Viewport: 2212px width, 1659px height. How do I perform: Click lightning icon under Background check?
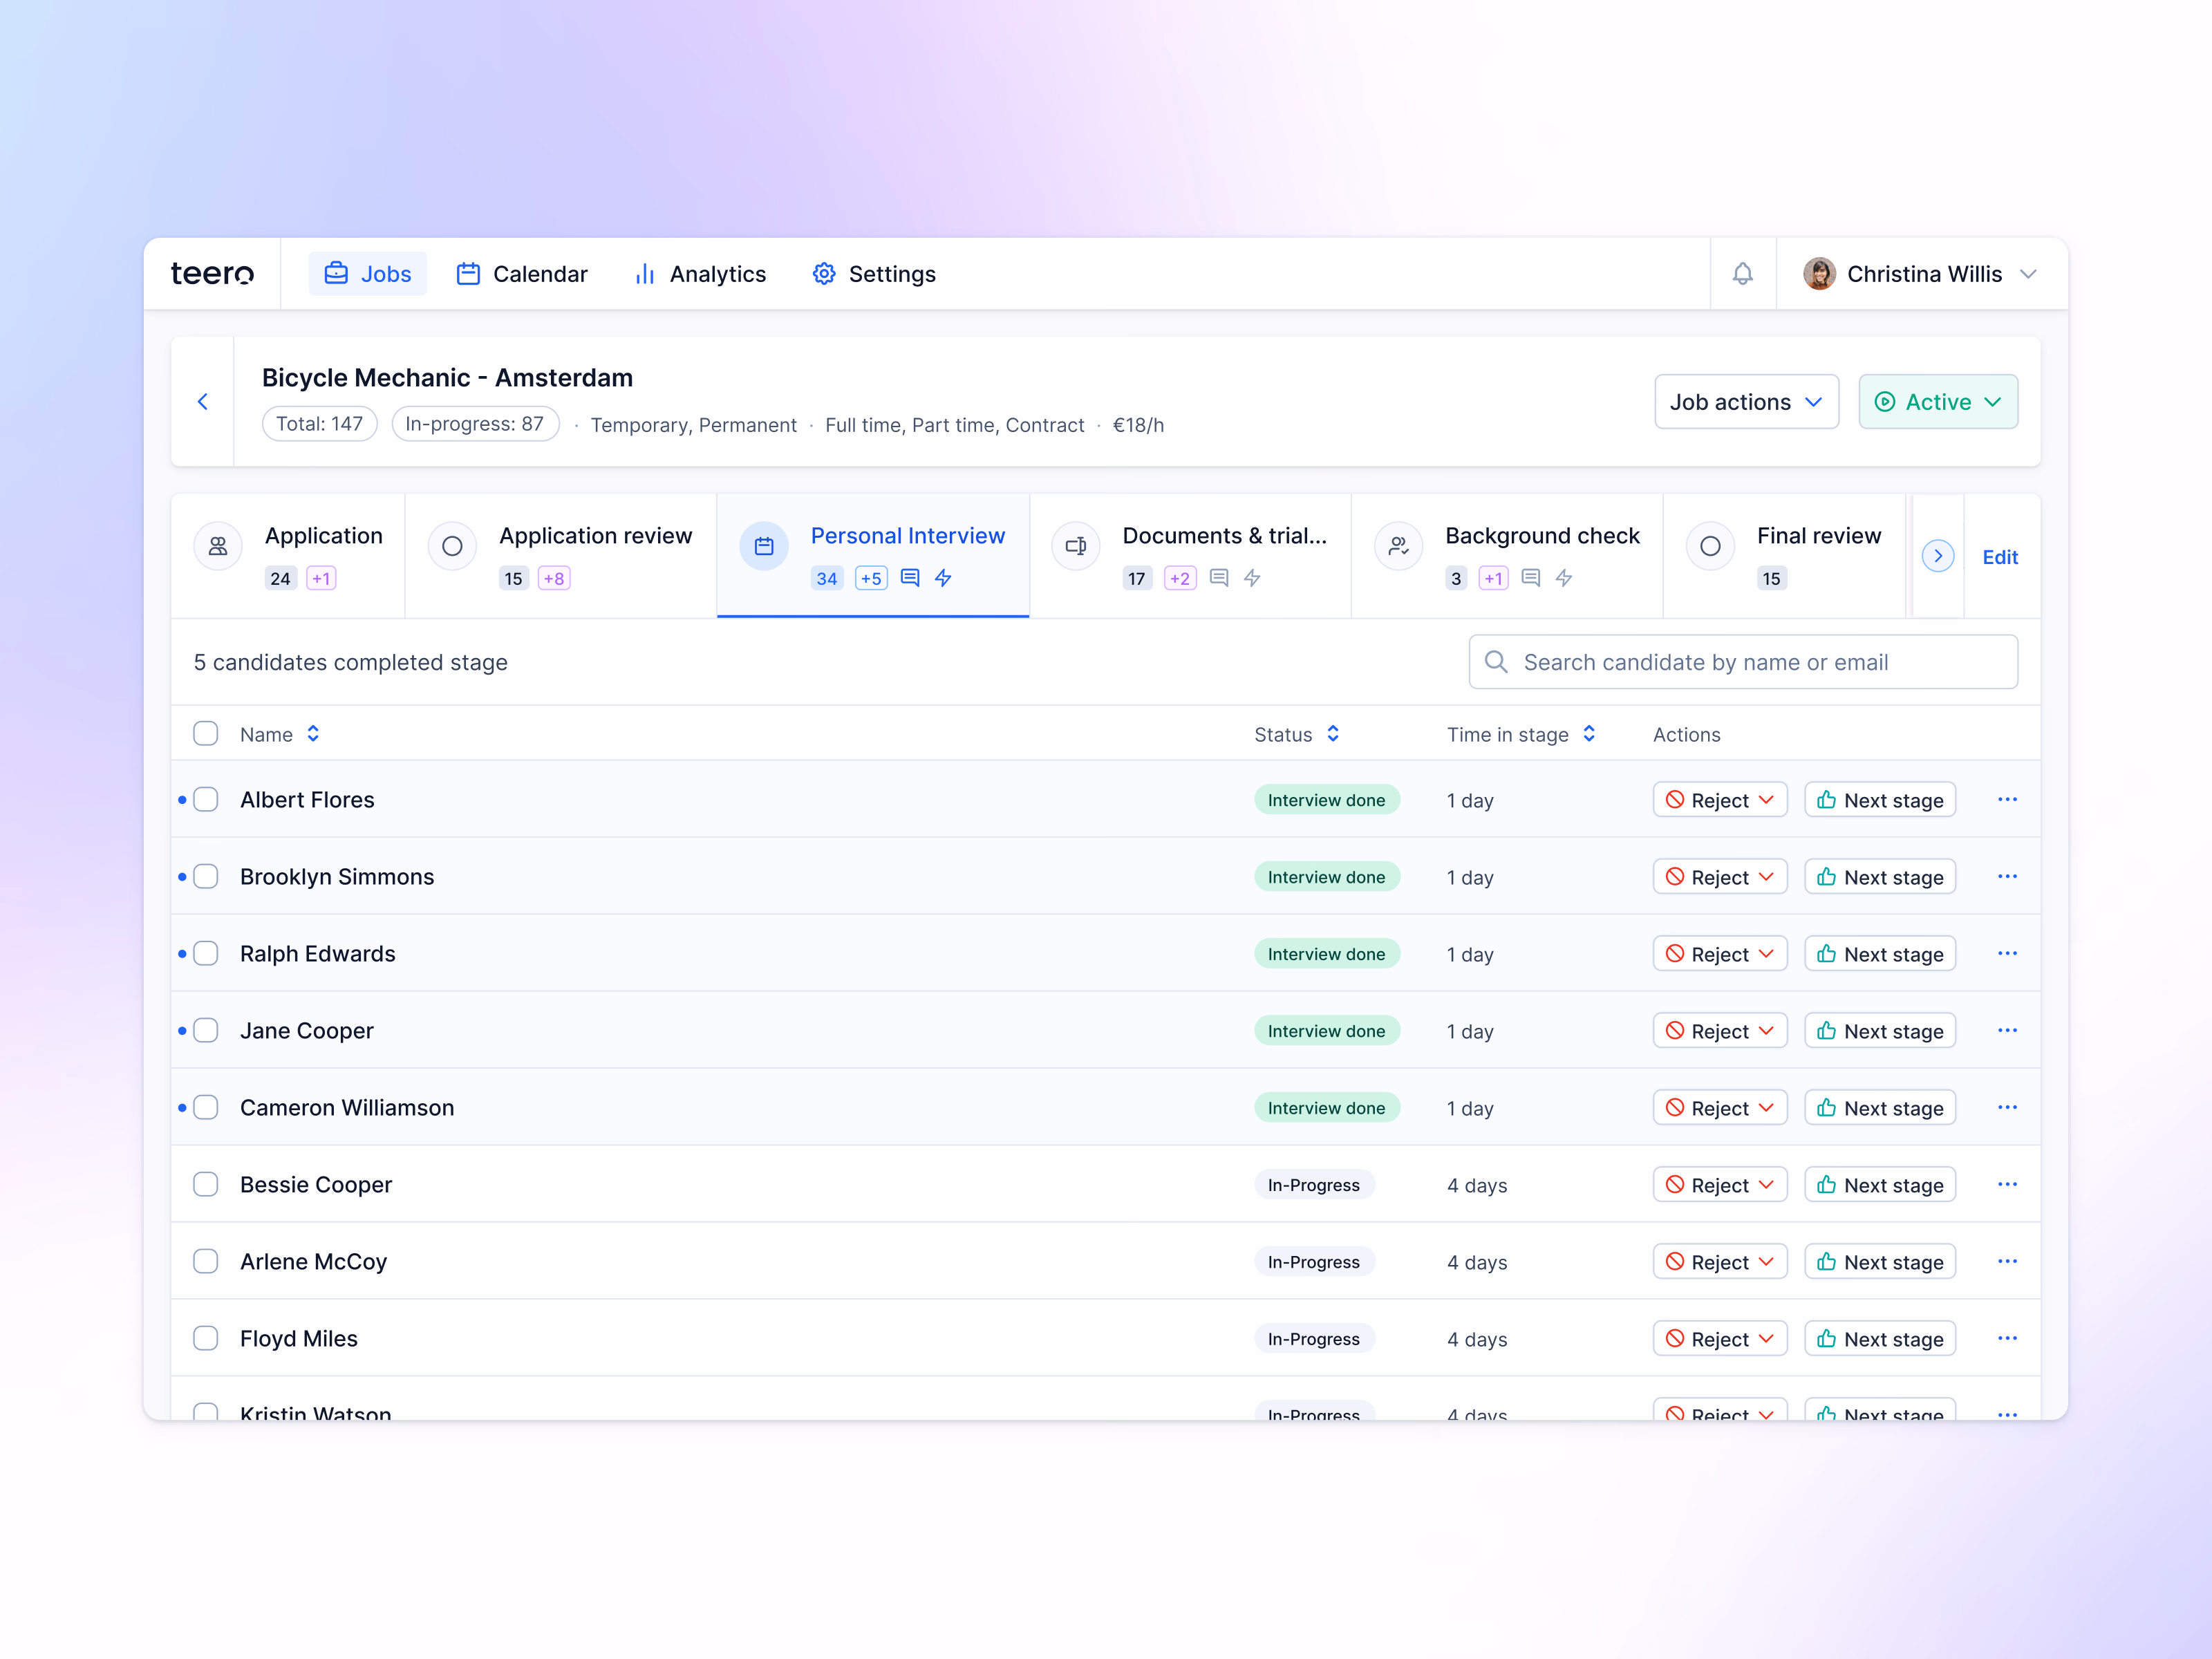click(x=1564, y=578)
